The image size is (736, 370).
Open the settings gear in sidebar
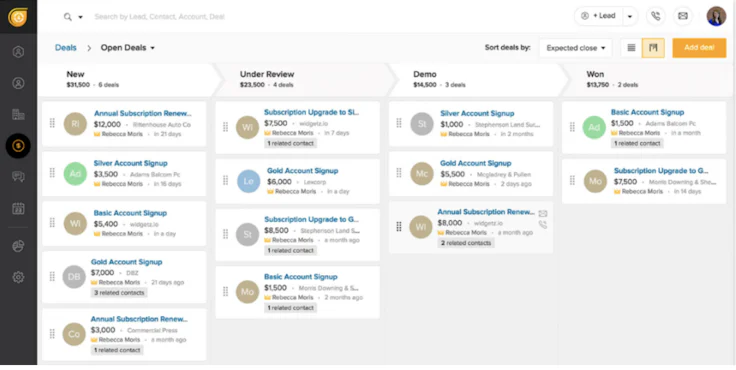point(18,277)
